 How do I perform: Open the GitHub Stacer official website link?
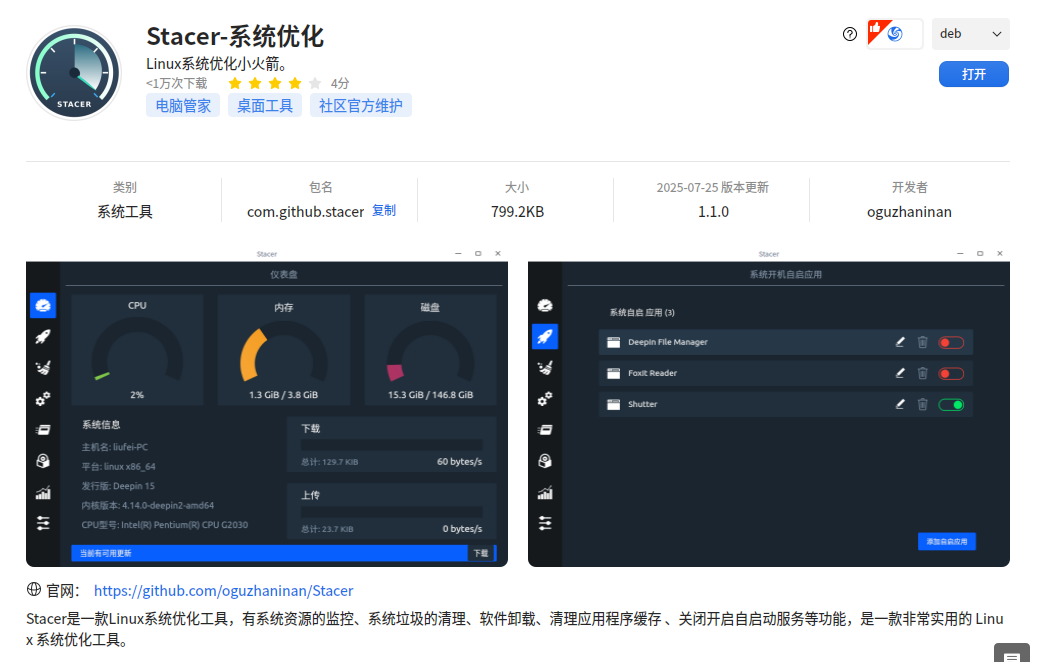coord(223,590)
